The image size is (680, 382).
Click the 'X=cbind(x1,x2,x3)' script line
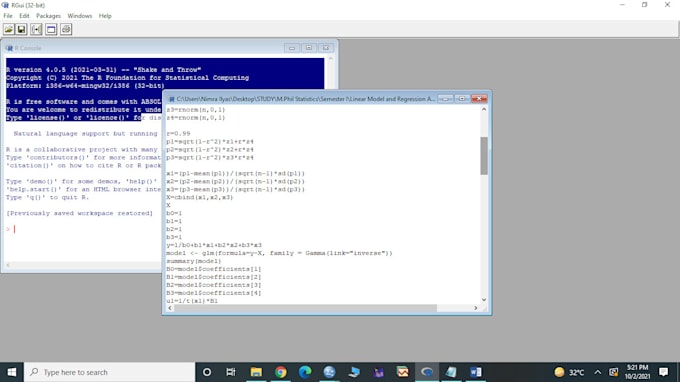click(199, 197)
